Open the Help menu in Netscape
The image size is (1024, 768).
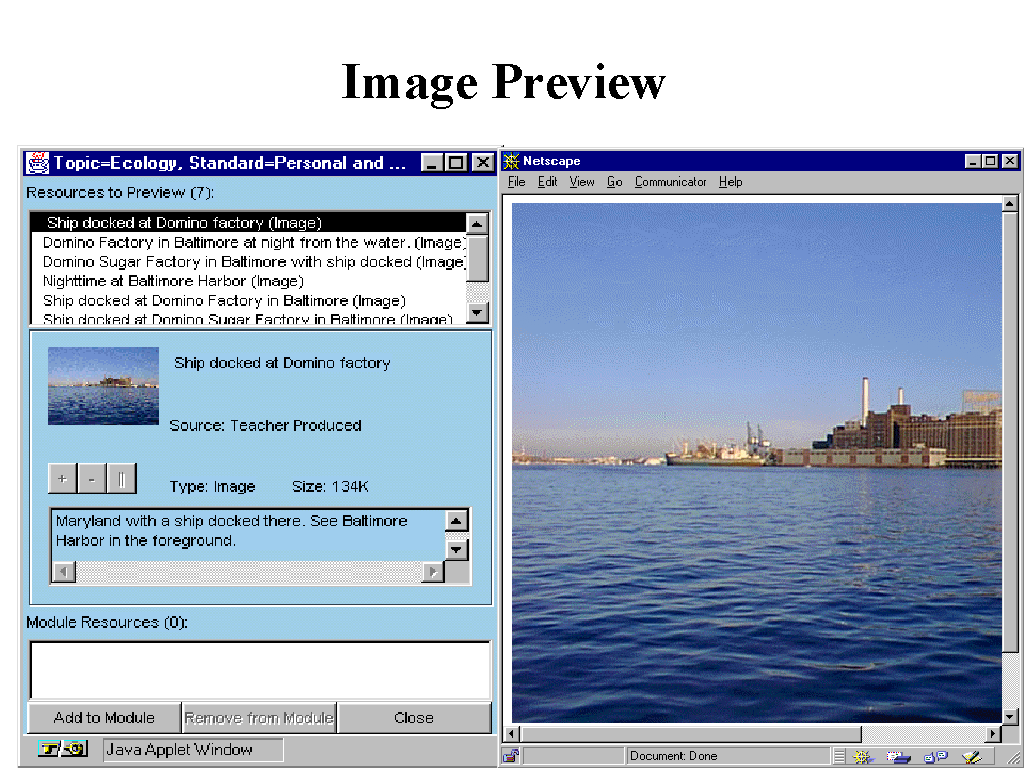[x=731, y=182]
